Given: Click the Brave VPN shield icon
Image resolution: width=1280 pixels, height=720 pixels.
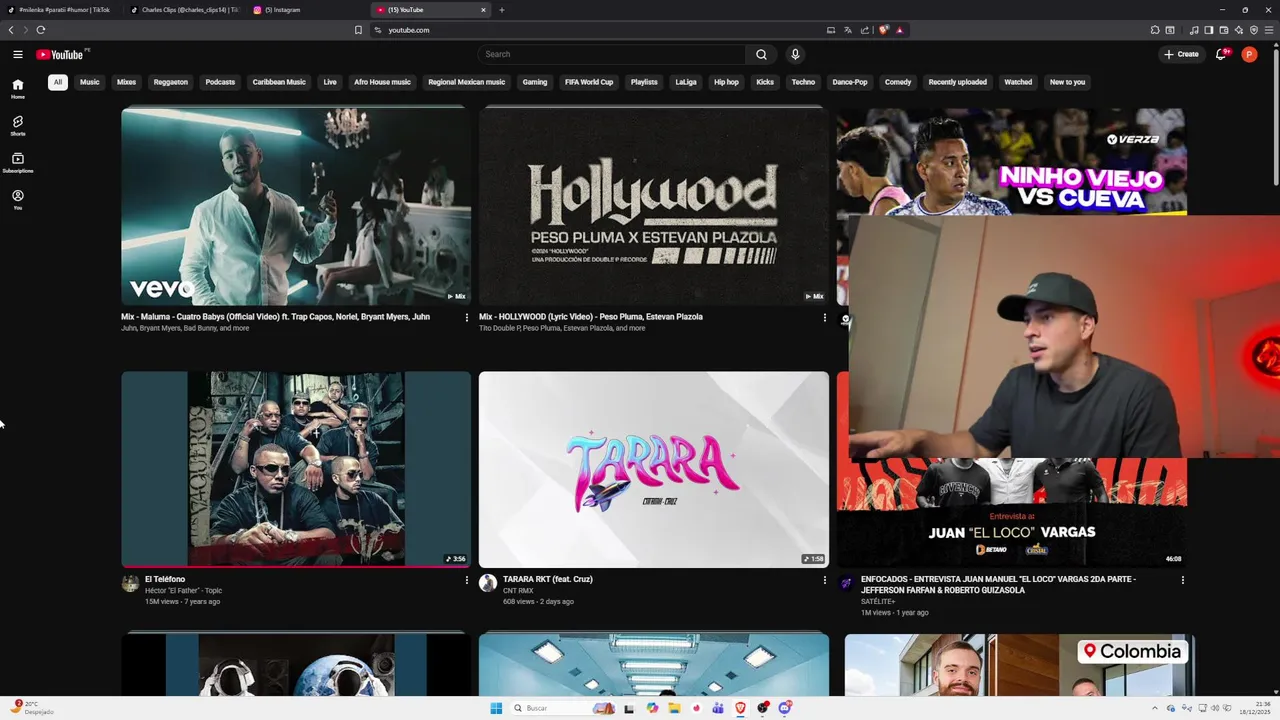Looking at the screenshot, I should 1253,30.
